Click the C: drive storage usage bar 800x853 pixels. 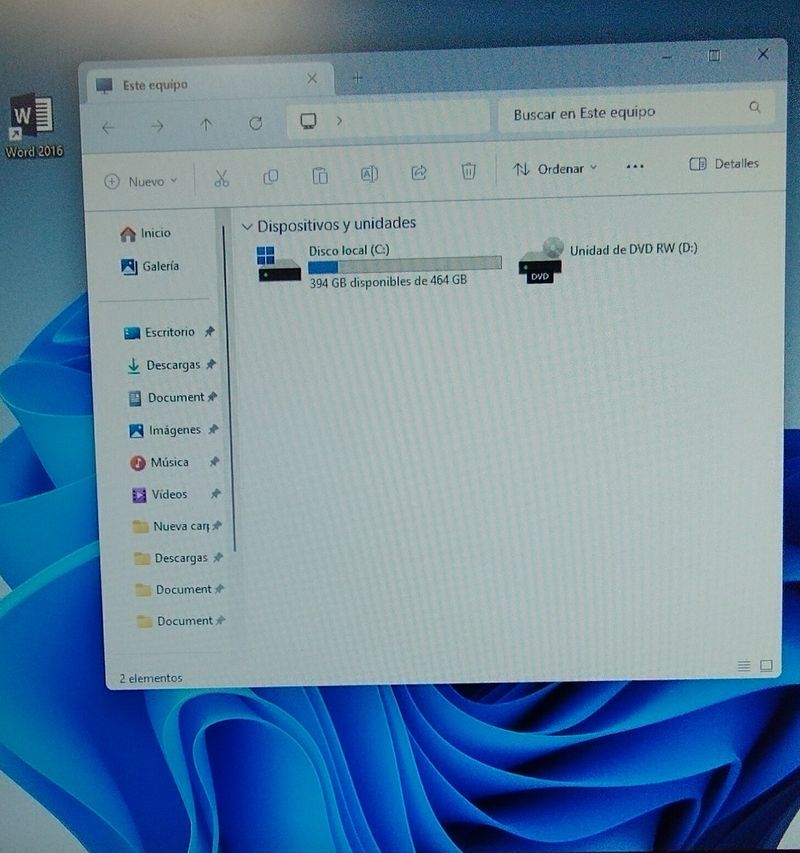pos(405,265)
